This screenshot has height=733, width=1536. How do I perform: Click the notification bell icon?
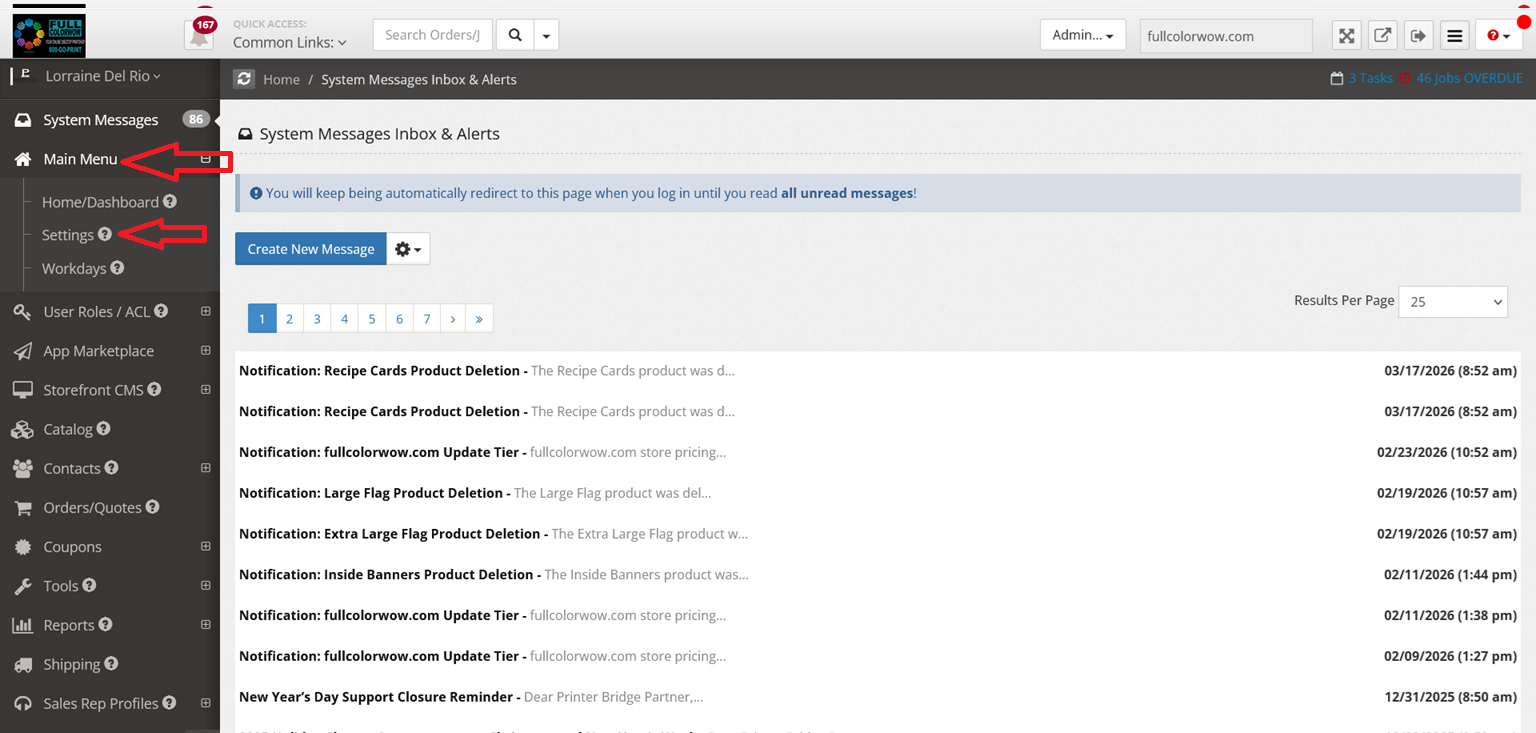tap(200, 35)
